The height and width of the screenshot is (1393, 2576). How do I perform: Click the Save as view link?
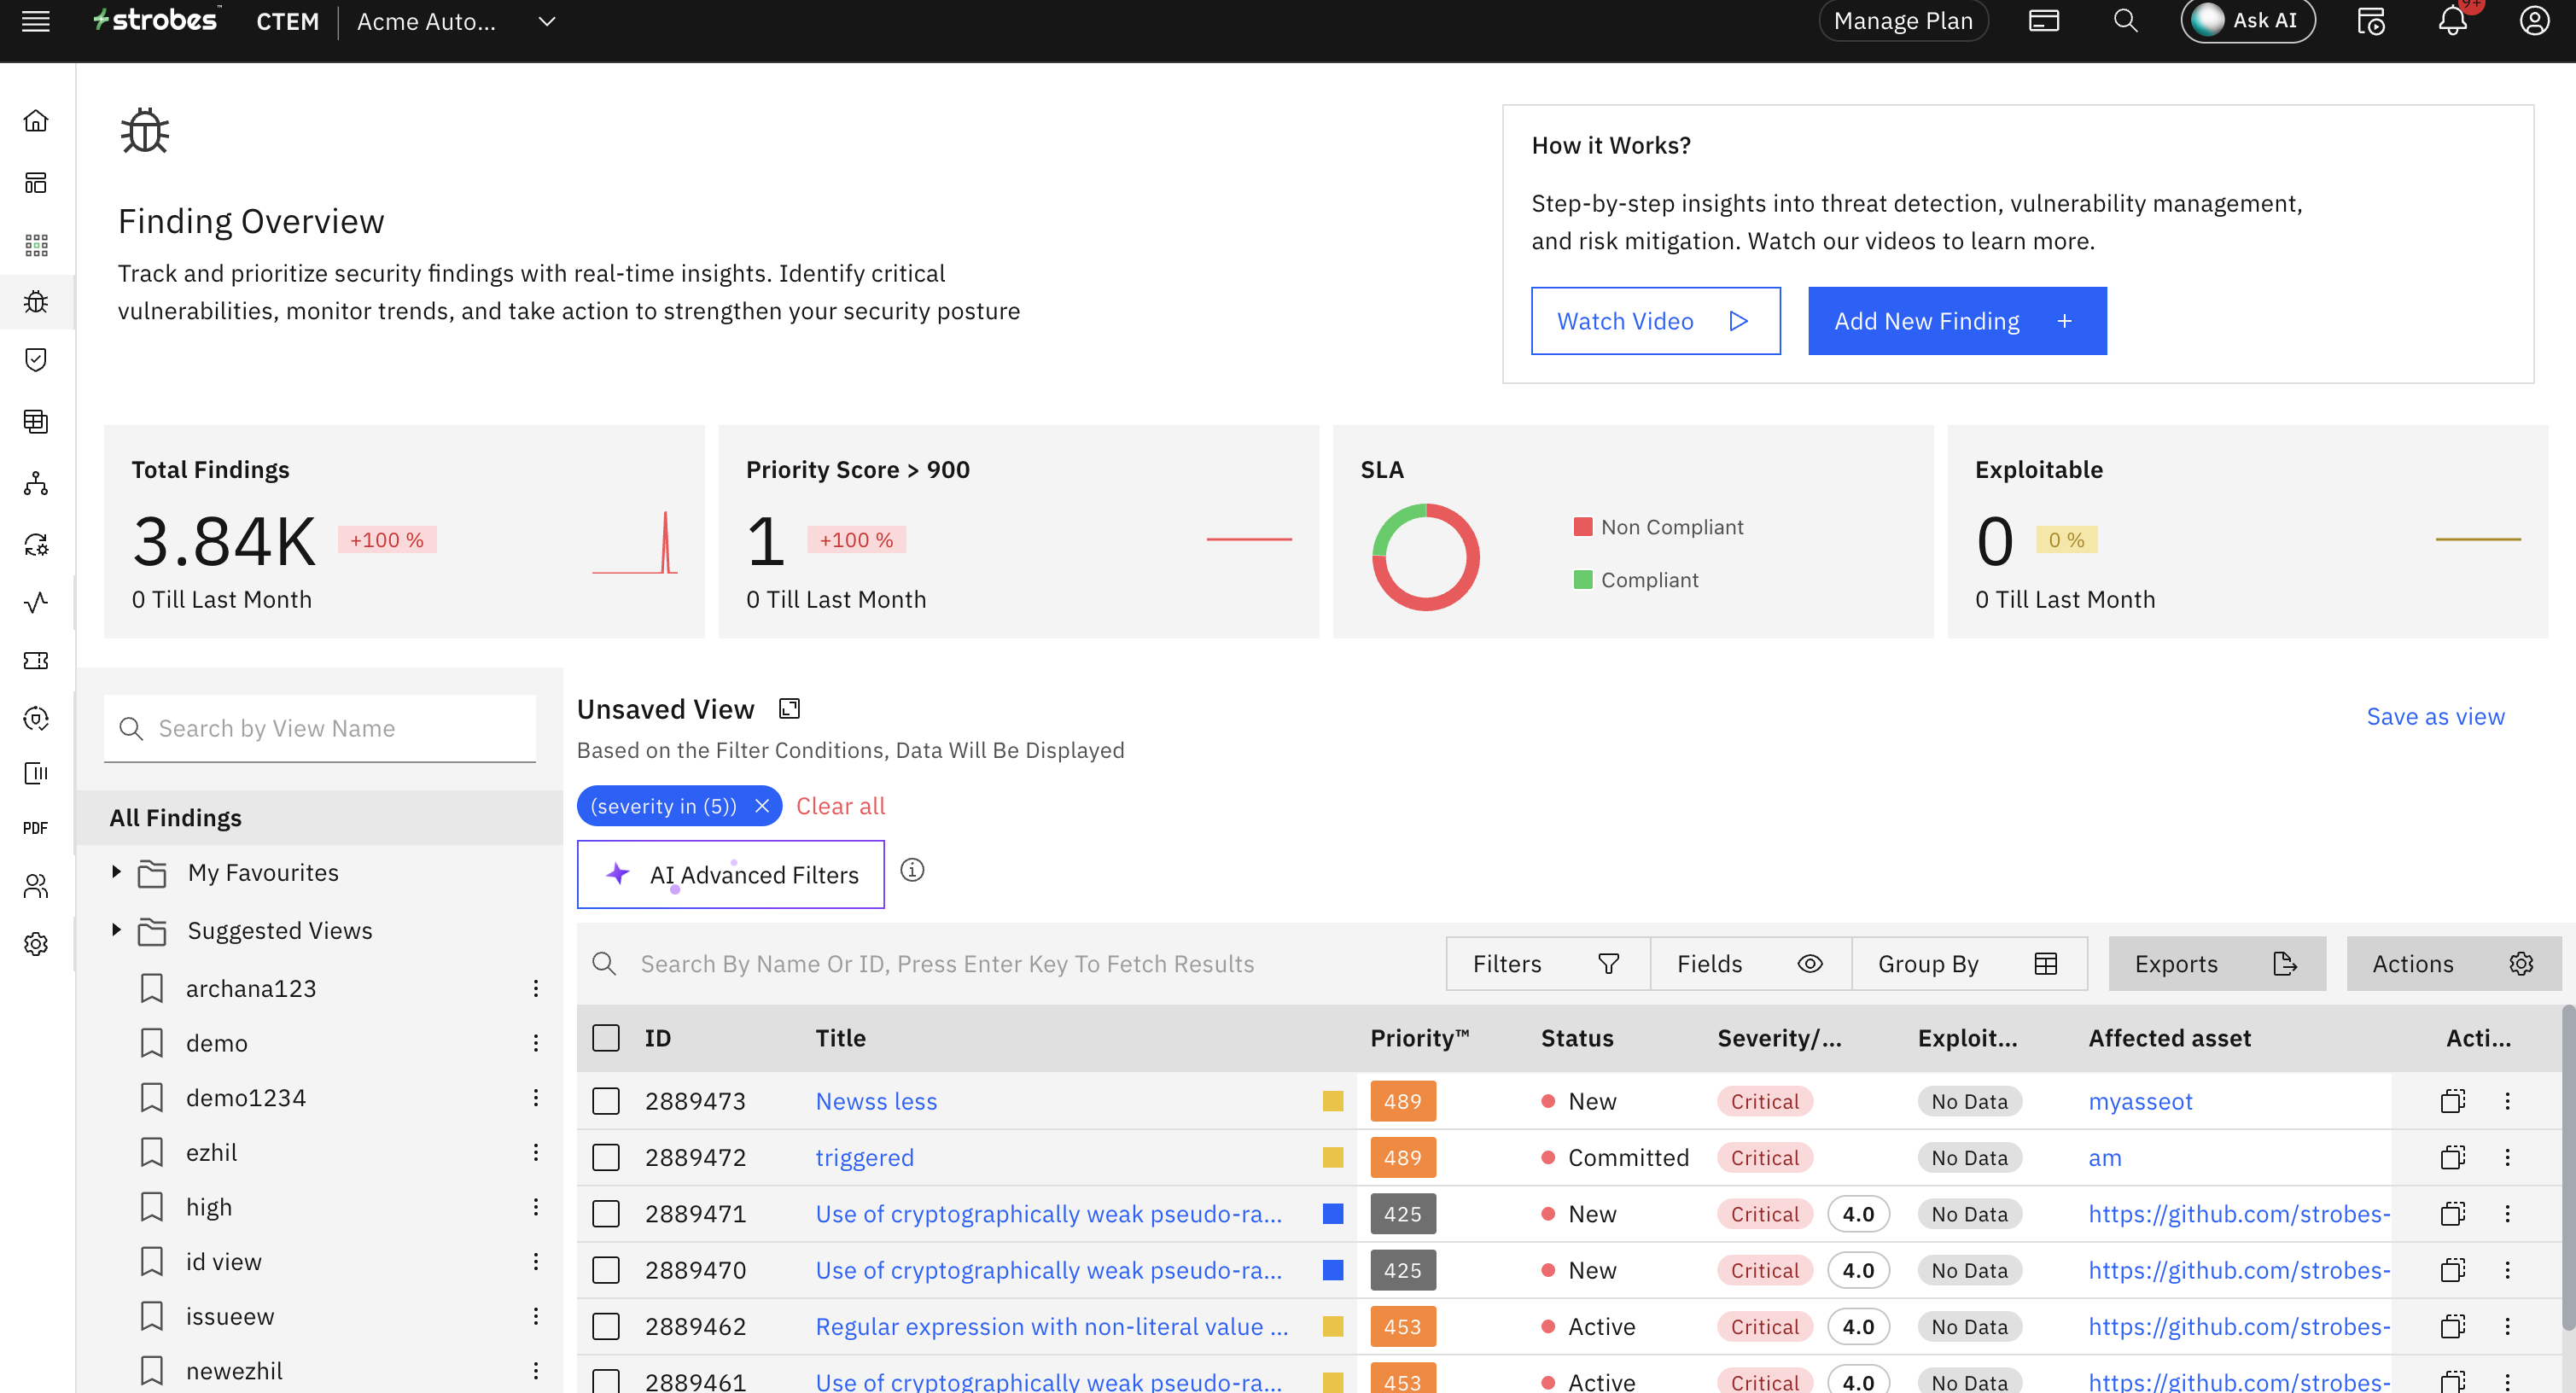2434,716
